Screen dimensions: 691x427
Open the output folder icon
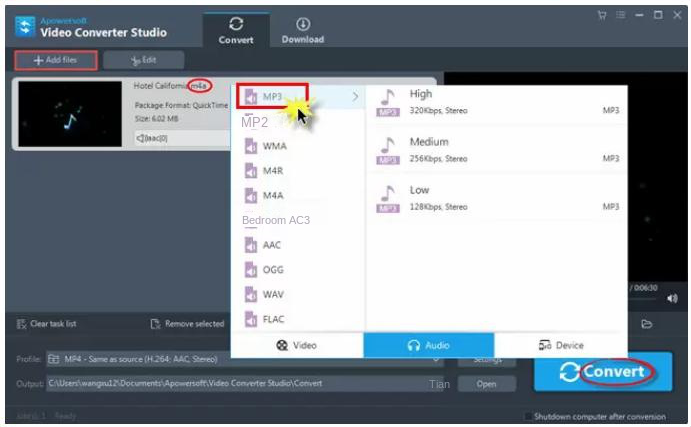(647, 324)
